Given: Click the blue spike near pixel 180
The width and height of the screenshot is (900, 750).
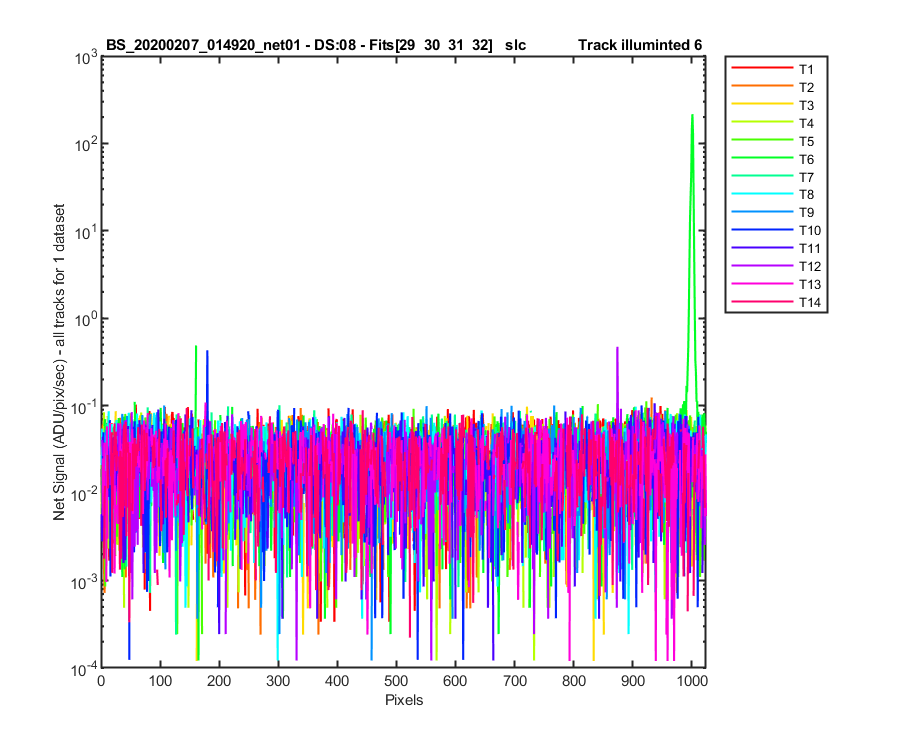Looking at the screenshot, I should point(207,379).
